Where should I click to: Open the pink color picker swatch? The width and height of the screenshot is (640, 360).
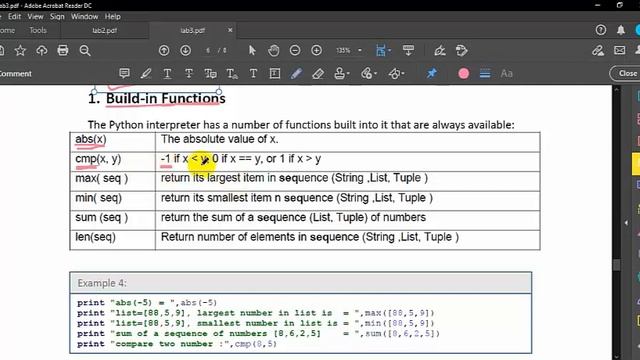pyautogui.click(x=463, y=73)
